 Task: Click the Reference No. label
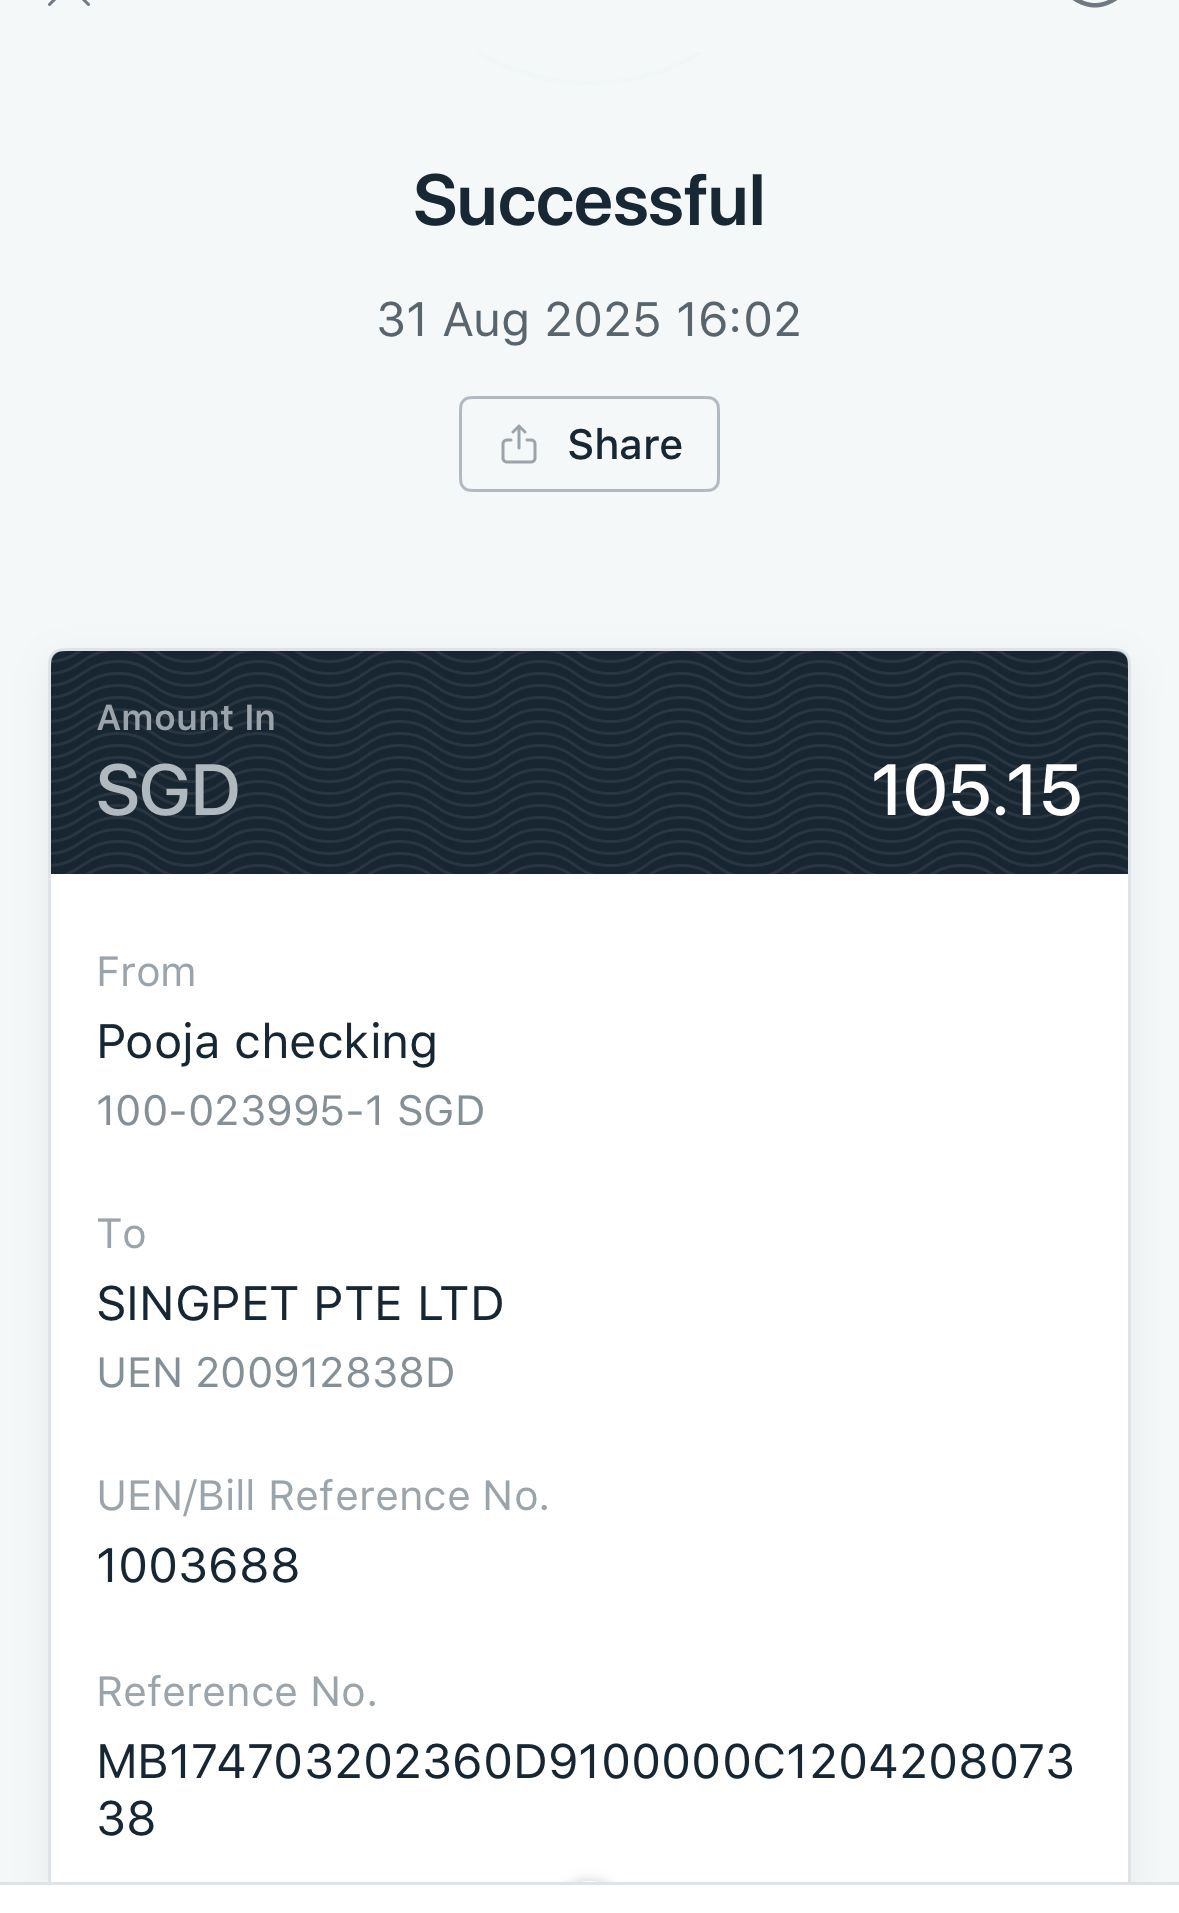237,1692
